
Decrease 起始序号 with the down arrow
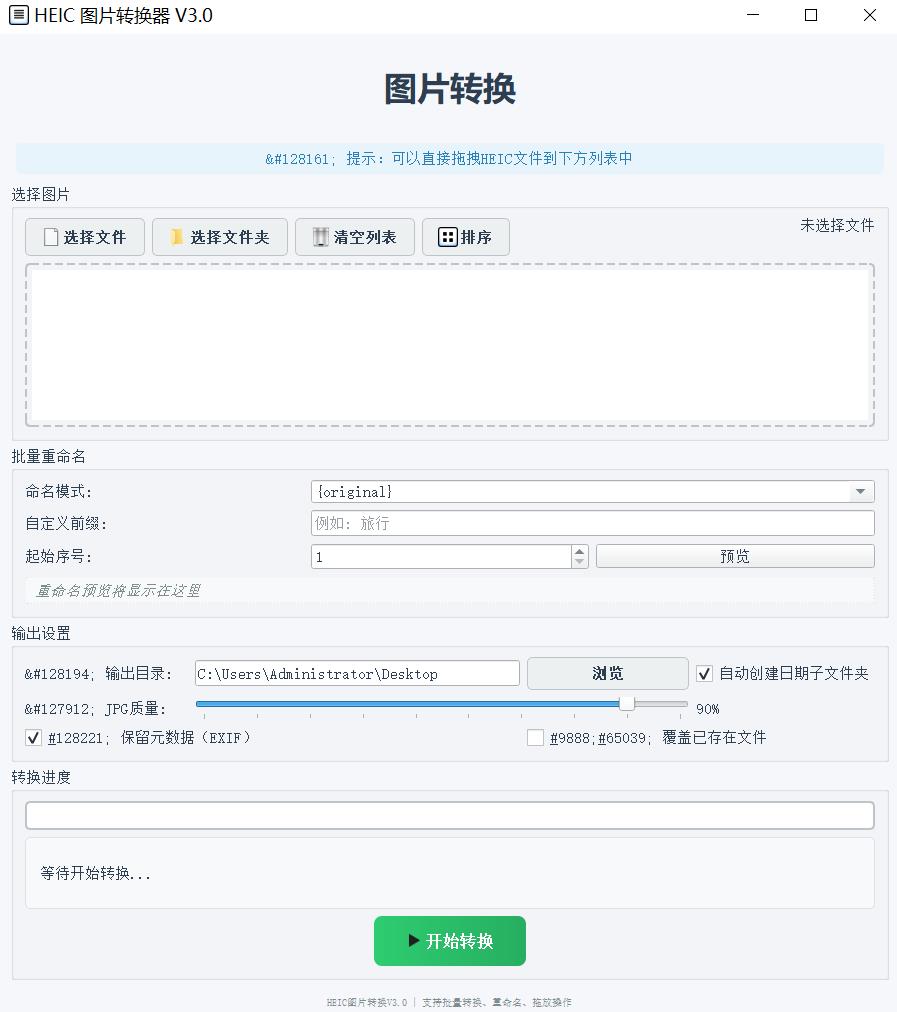coord(580,562)
